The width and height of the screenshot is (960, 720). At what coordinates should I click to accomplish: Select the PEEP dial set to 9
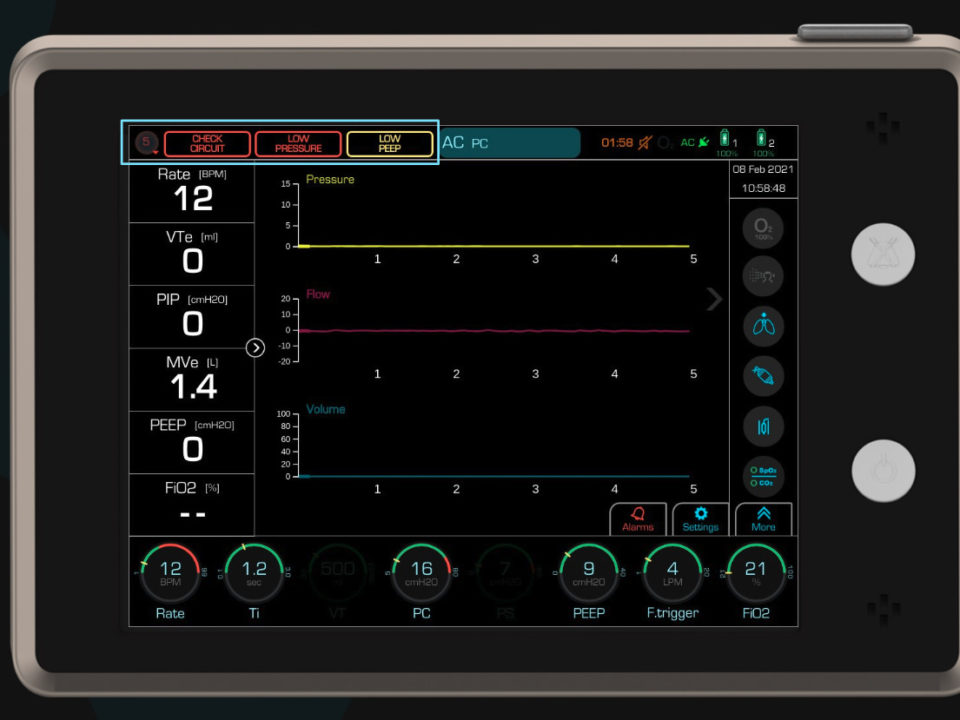point(588,574)
